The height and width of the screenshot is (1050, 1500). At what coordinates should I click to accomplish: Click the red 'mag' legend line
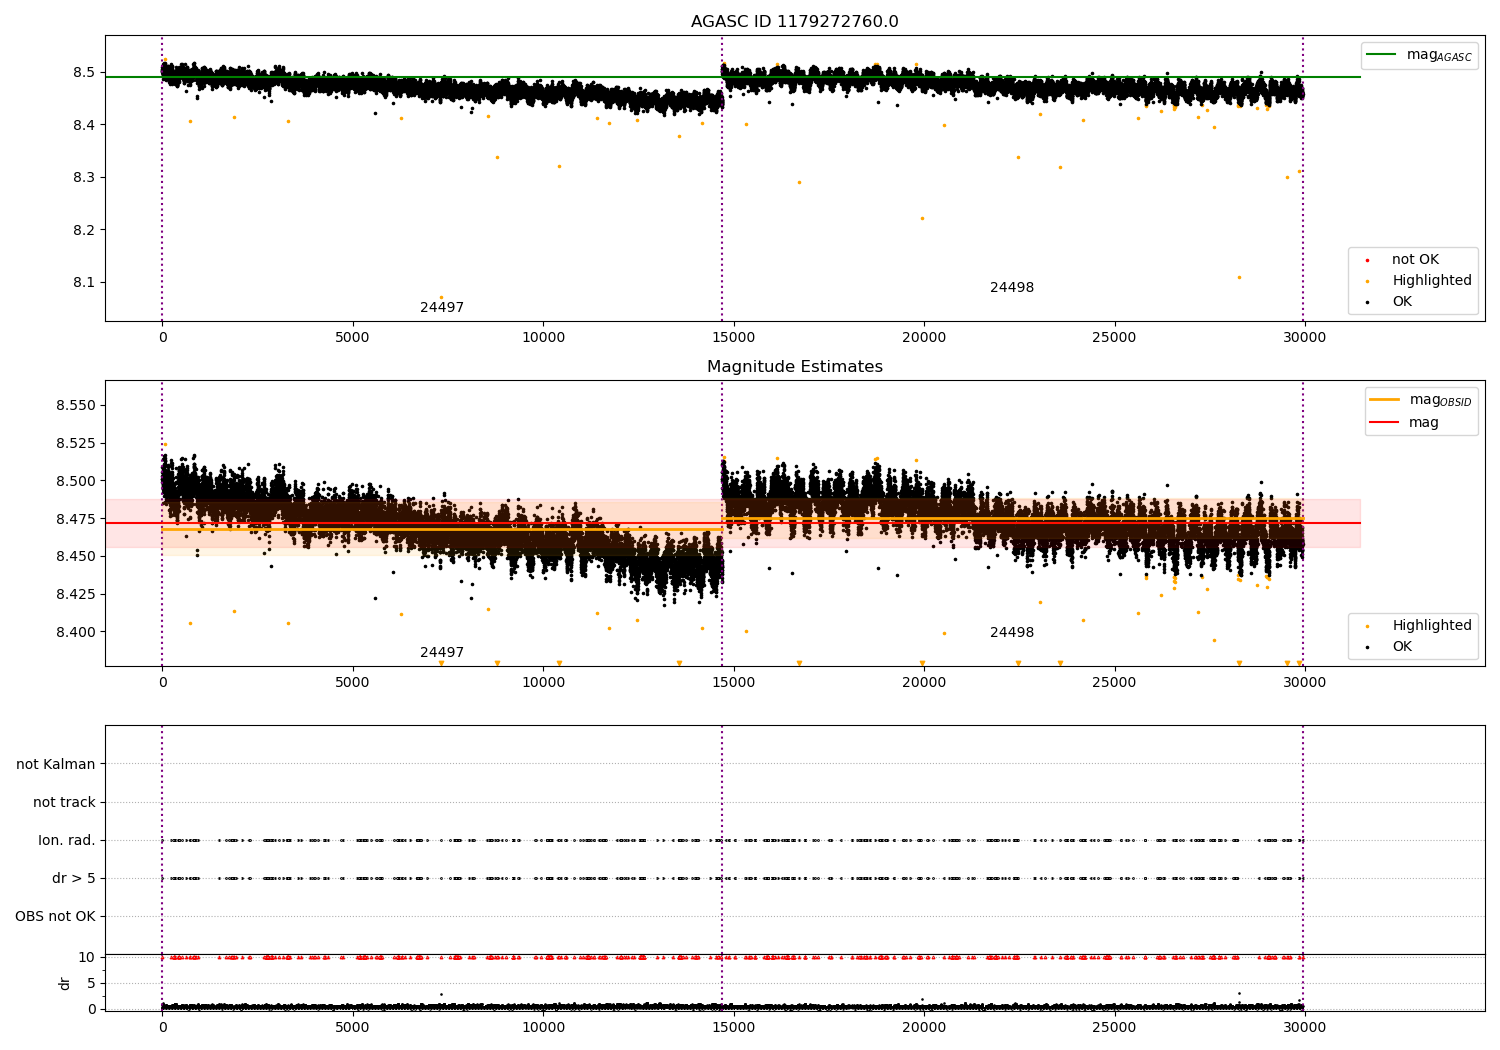pyautogui.click(x=1385, y=422)
